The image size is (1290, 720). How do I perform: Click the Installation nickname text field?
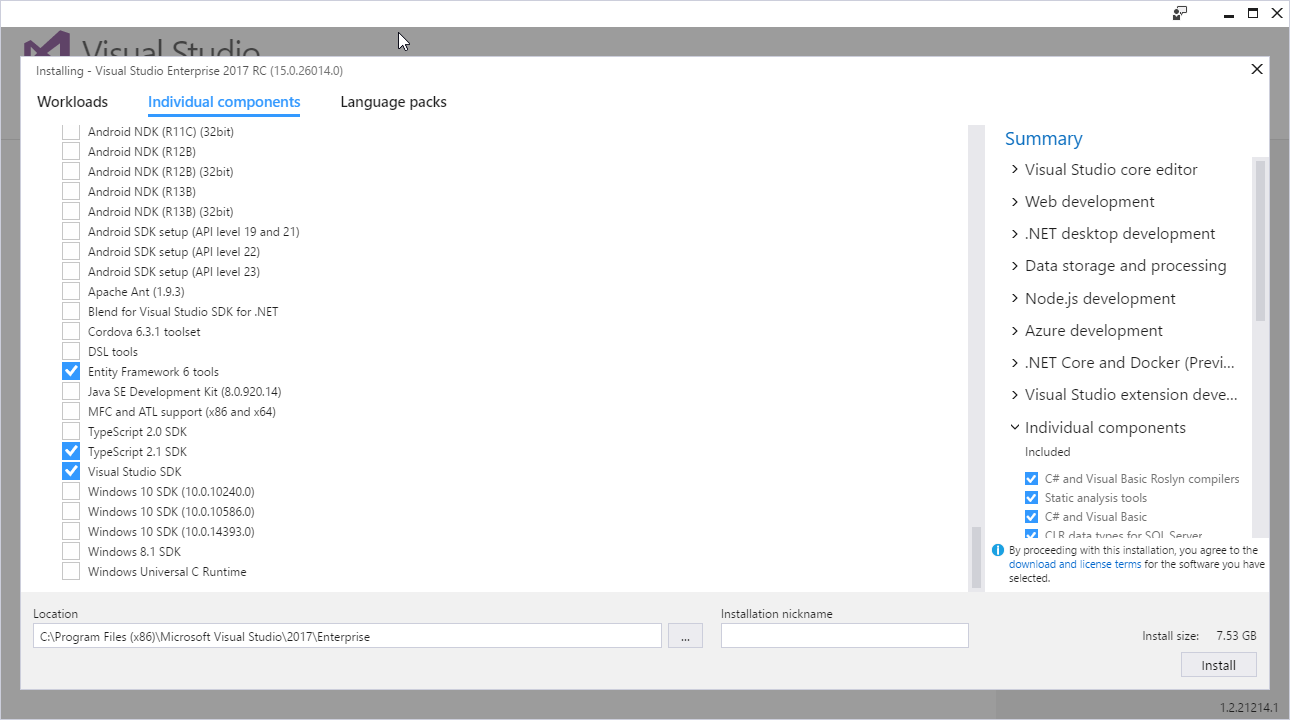point(844,635)
